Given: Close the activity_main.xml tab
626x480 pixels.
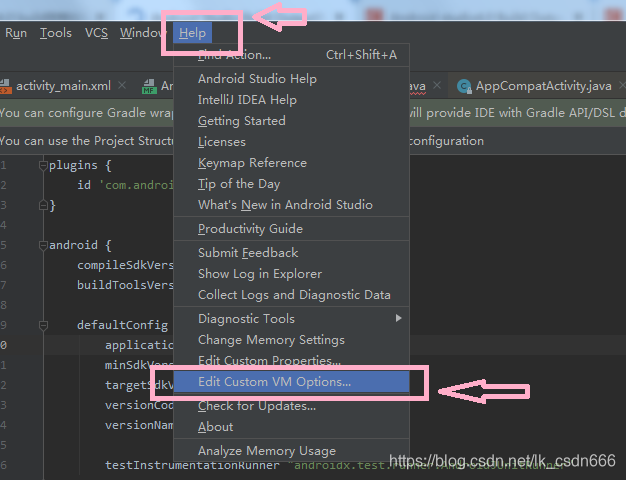Looking at the screenshot, I should (122, 85).
